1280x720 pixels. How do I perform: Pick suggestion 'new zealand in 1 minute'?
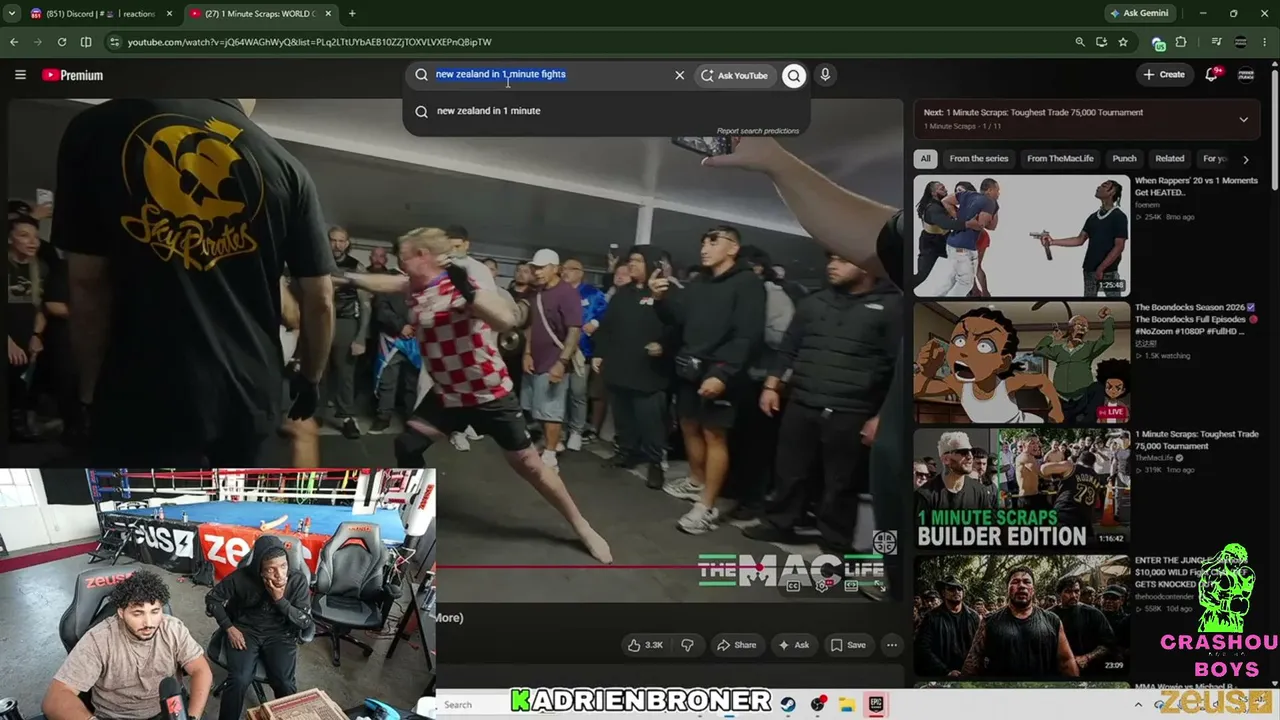point(606,111)
